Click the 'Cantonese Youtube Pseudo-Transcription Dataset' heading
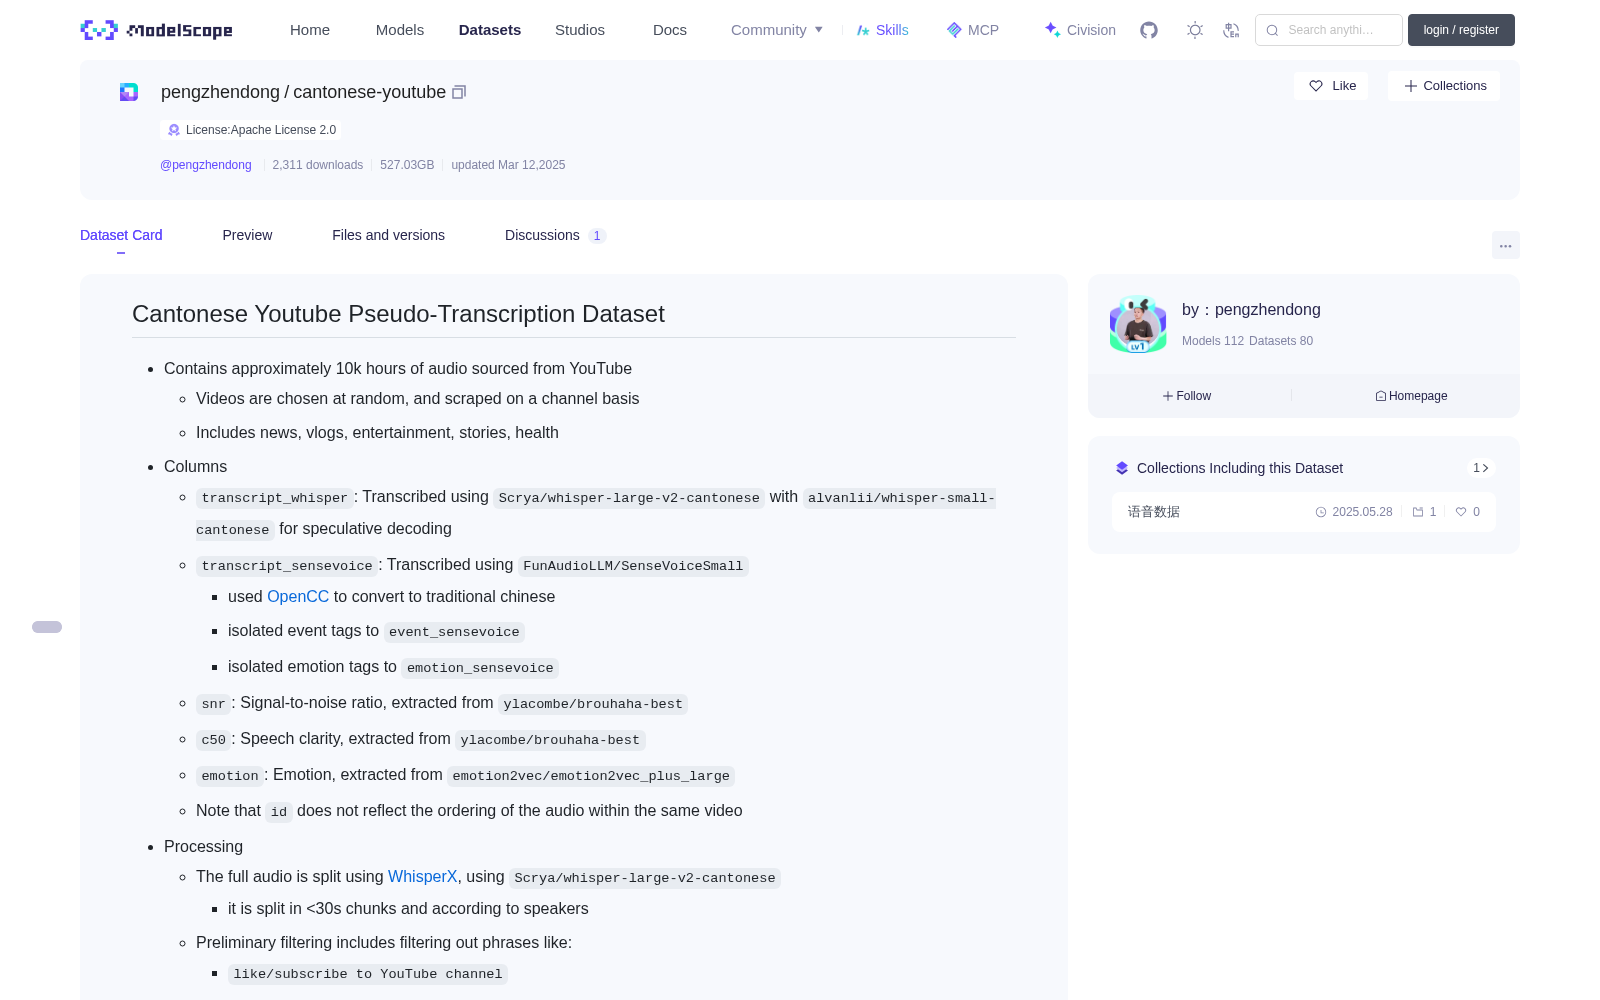This screenshot has height=1000, width=1600. click(x=398, y=314)
